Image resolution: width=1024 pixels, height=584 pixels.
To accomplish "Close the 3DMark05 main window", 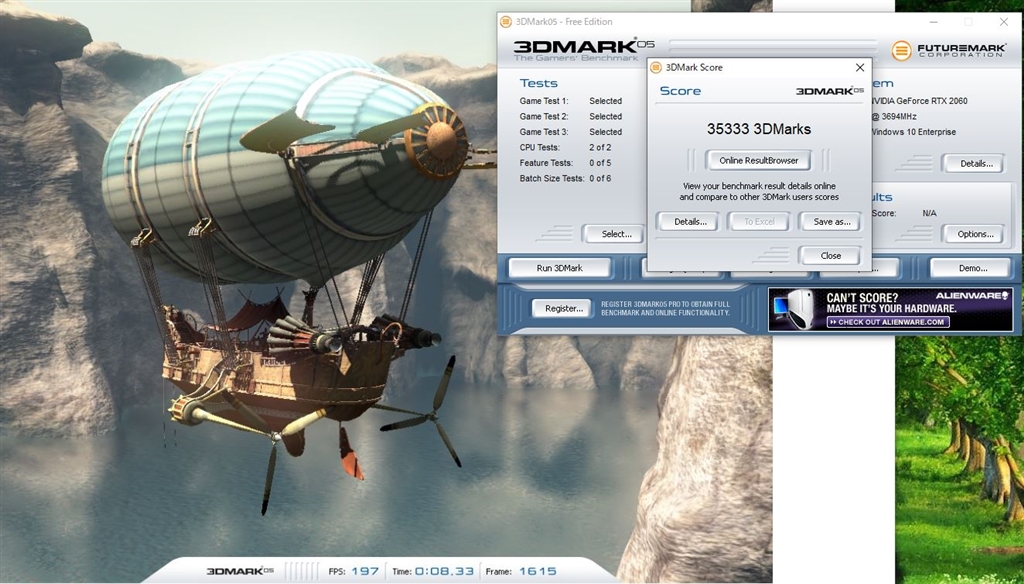I will pyautogui.click(x=1004, y=22).
